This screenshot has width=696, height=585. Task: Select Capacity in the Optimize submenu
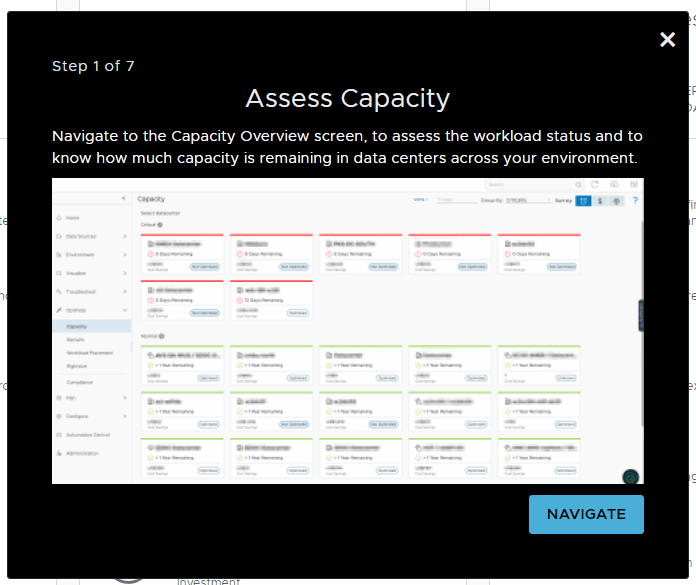tap(78, 326)
